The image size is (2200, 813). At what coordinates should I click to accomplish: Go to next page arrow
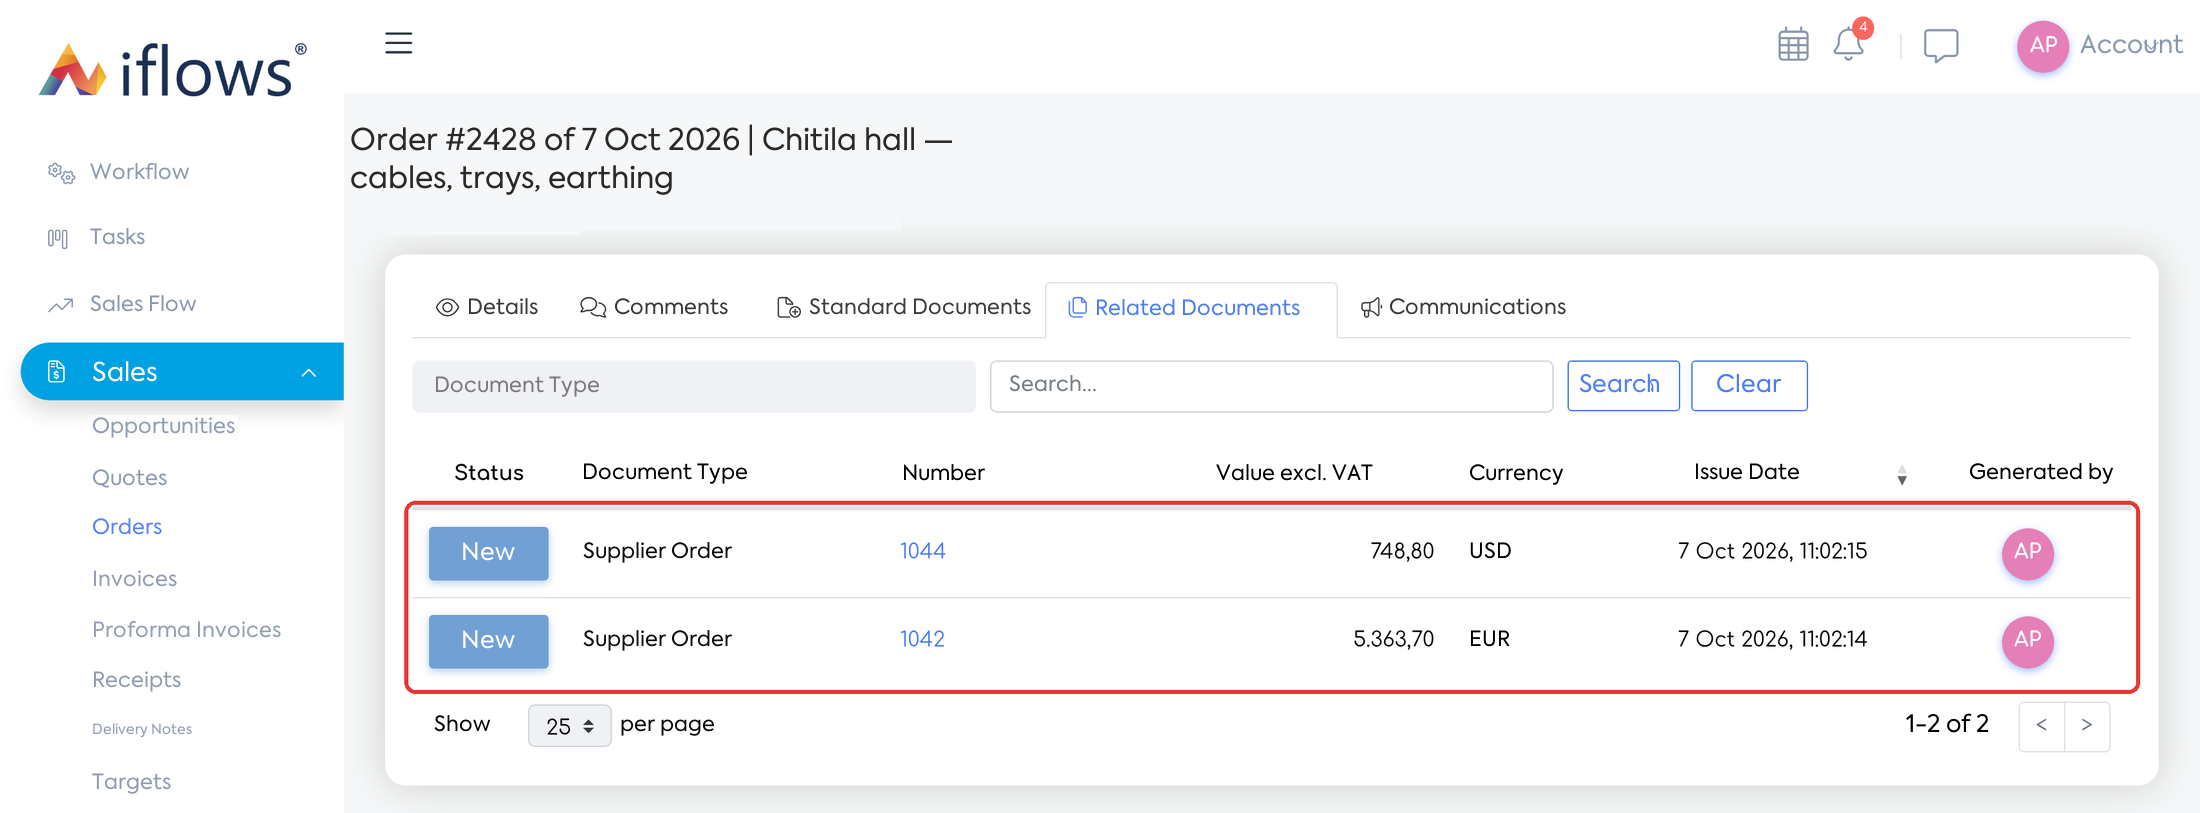coord(2087,726)
